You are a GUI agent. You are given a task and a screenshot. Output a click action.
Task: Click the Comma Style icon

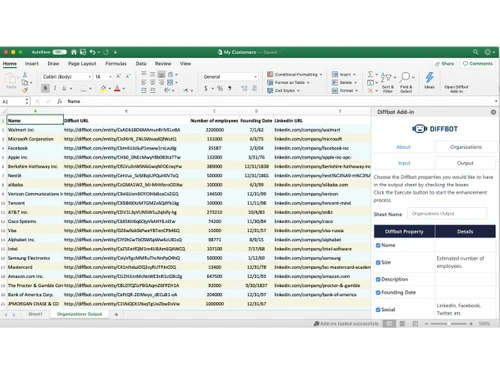click(230, 88)
